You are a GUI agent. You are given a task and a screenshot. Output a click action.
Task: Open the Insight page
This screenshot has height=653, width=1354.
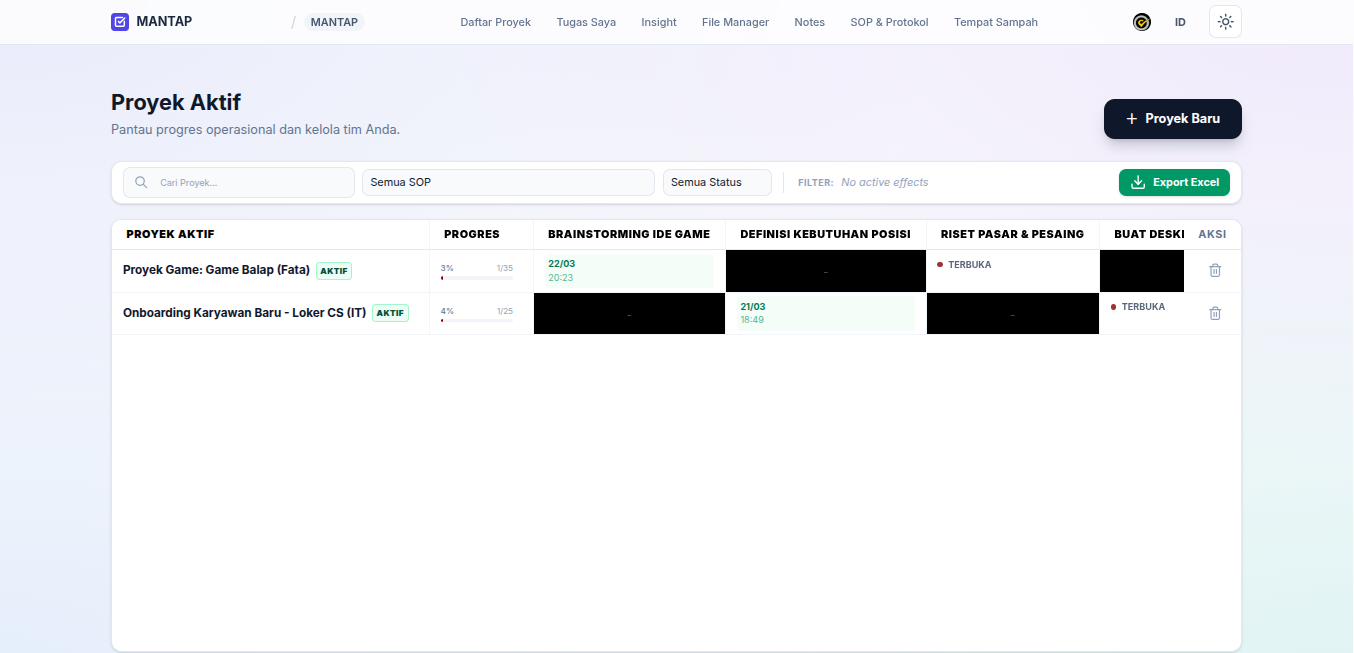click(659, 22)
